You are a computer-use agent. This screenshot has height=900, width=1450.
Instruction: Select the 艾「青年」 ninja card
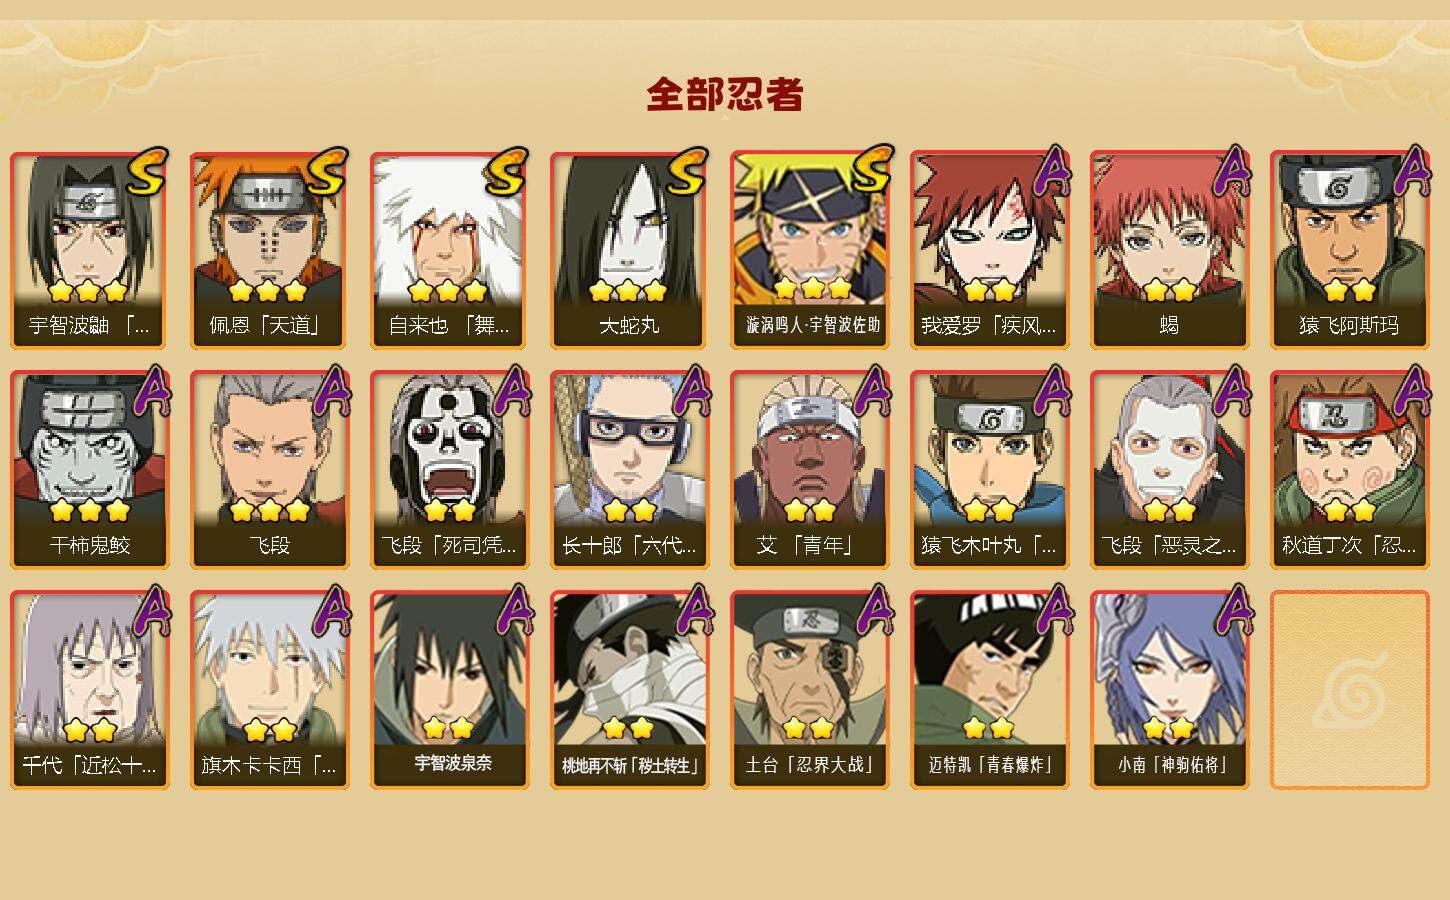coord(809,470)
